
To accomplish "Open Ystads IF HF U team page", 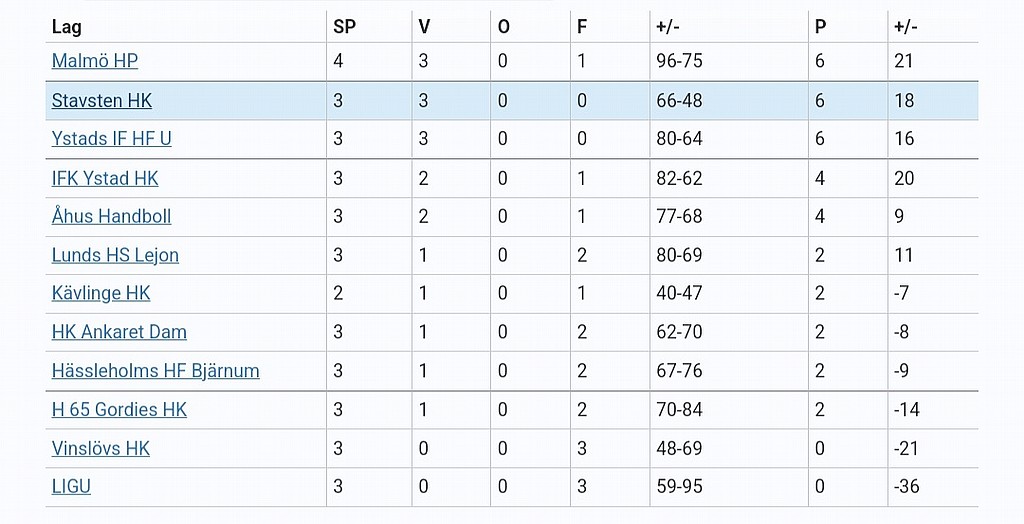I will click(x=112, y=139).
